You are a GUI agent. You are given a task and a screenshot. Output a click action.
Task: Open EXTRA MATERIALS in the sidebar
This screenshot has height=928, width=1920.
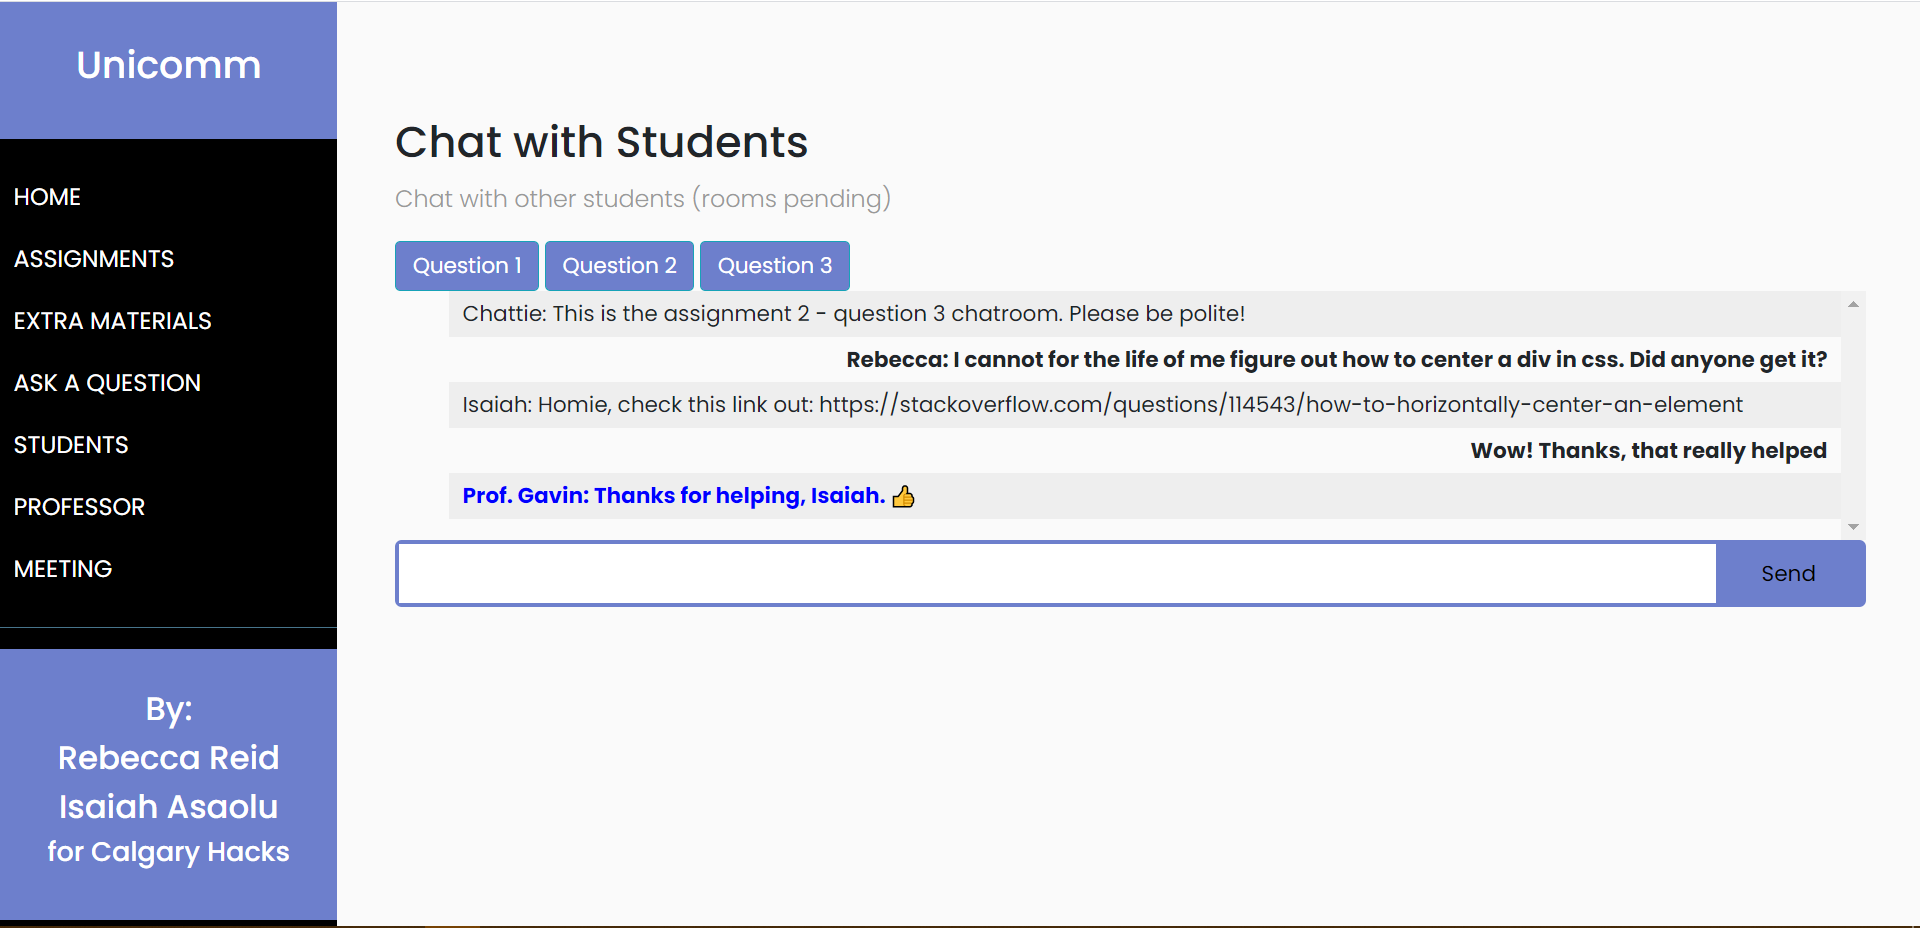click(113, 321)
